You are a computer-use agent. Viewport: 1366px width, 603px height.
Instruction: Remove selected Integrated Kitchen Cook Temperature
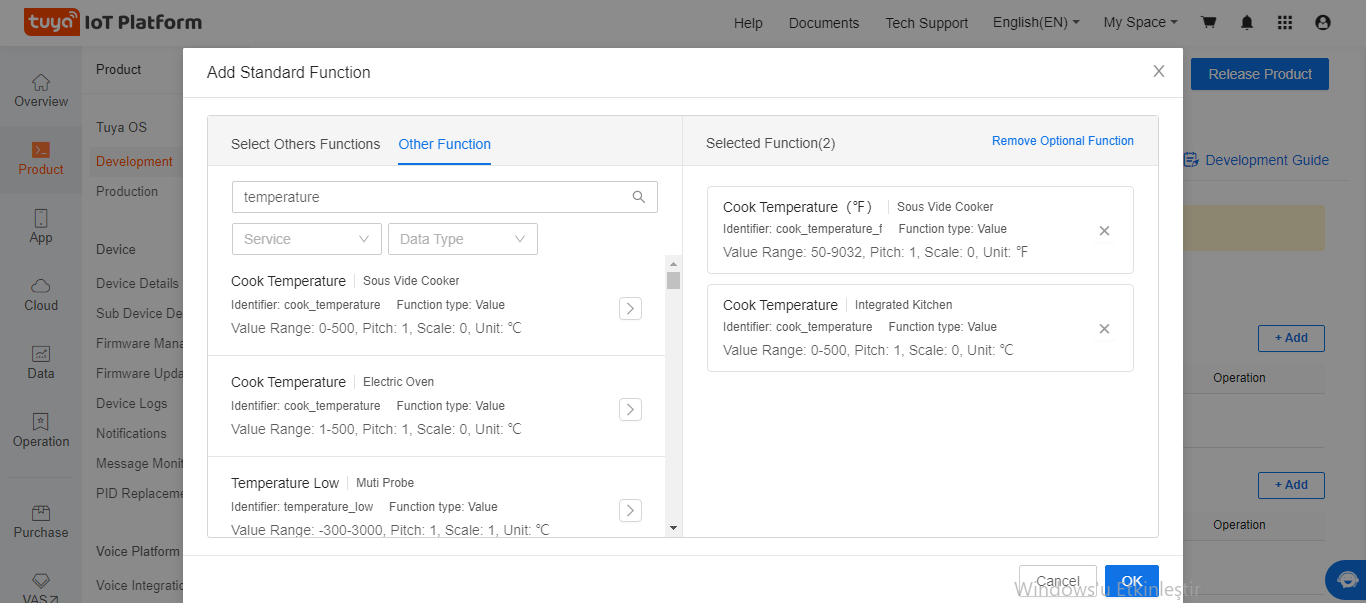click(x=1104, y=329)
